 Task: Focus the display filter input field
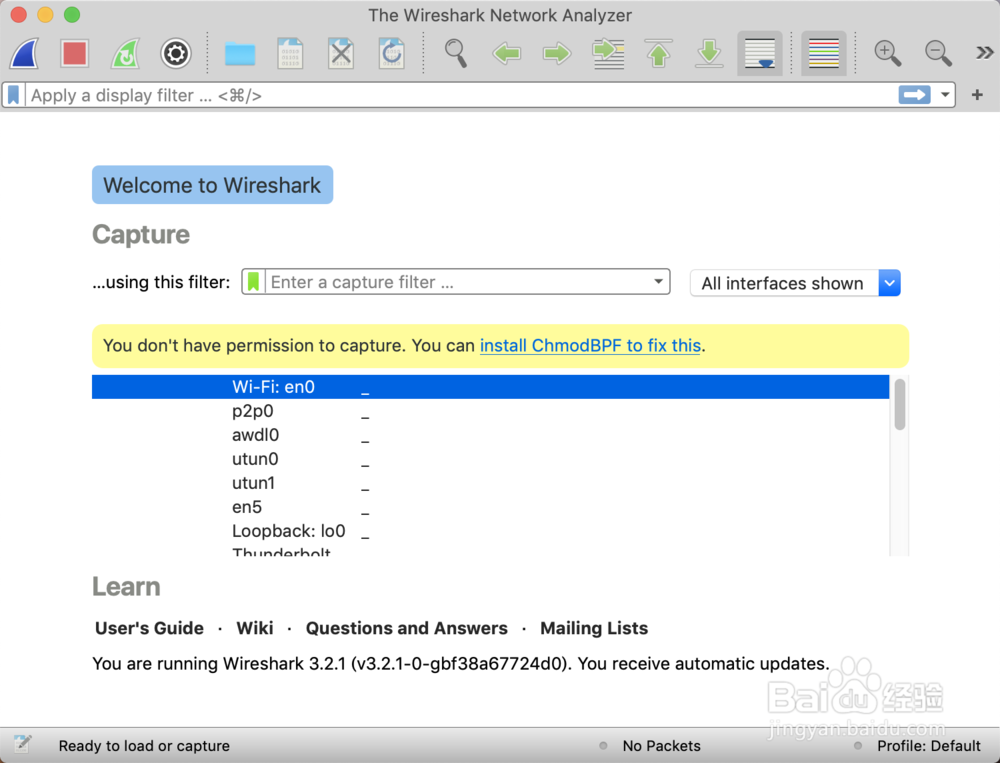coord(460,95)
